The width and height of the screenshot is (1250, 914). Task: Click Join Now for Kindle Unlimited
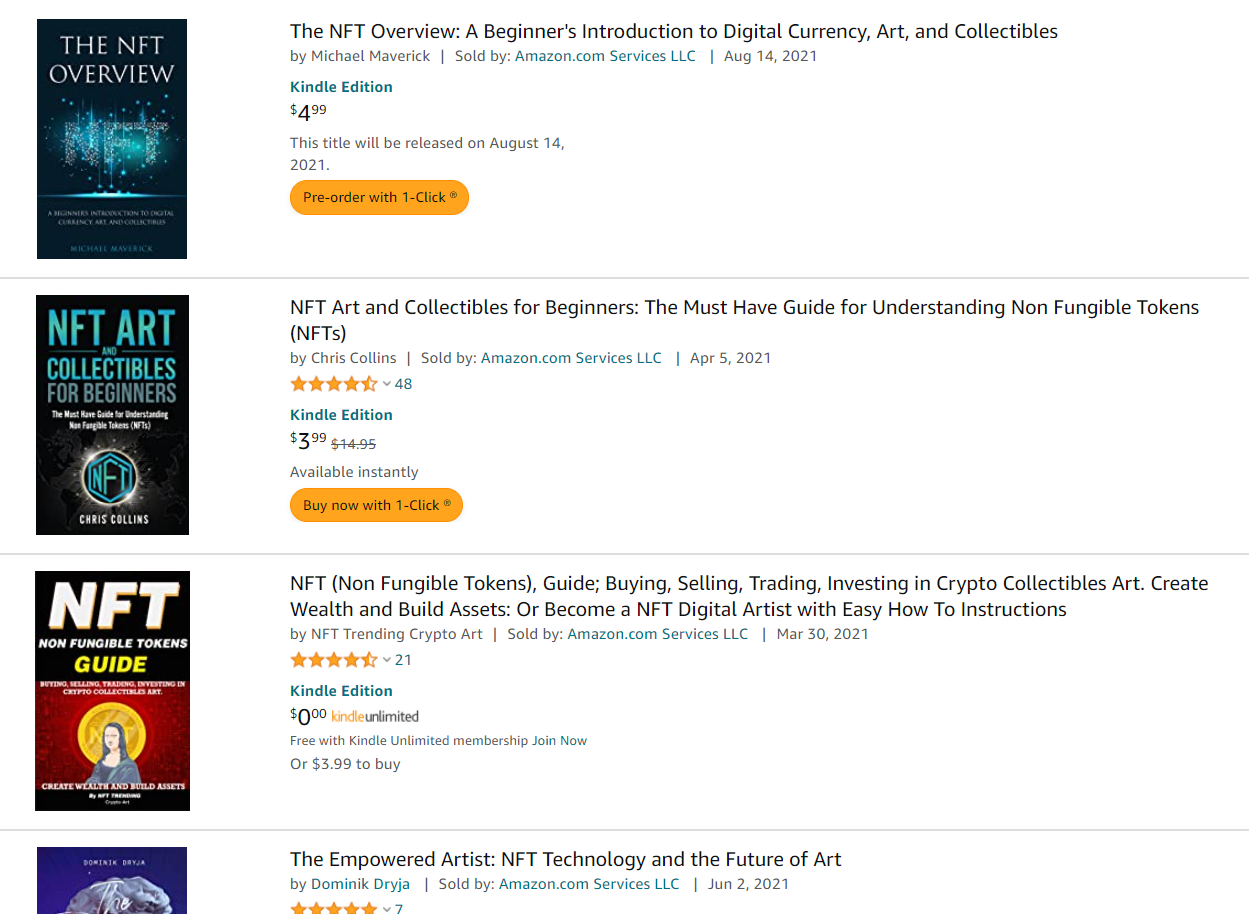pos(559,741)
